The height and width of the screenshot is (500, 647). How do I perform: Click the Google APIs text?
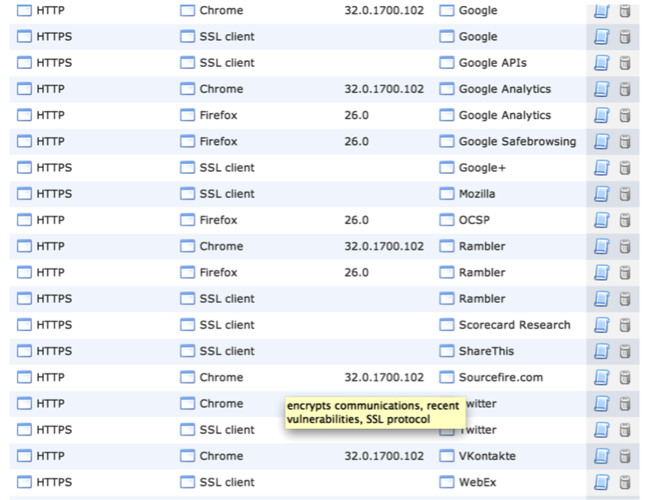tap(493, 63)
